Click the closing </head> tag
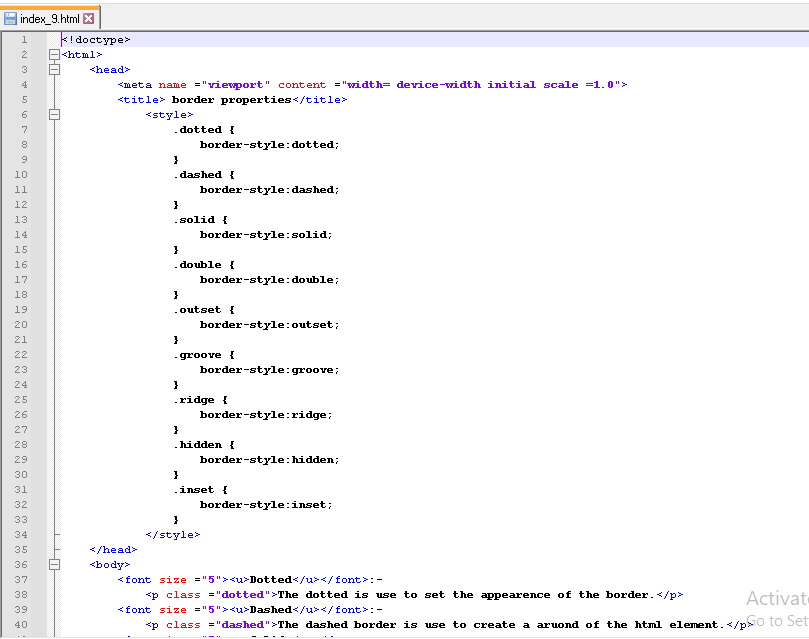 coord(113,550)
